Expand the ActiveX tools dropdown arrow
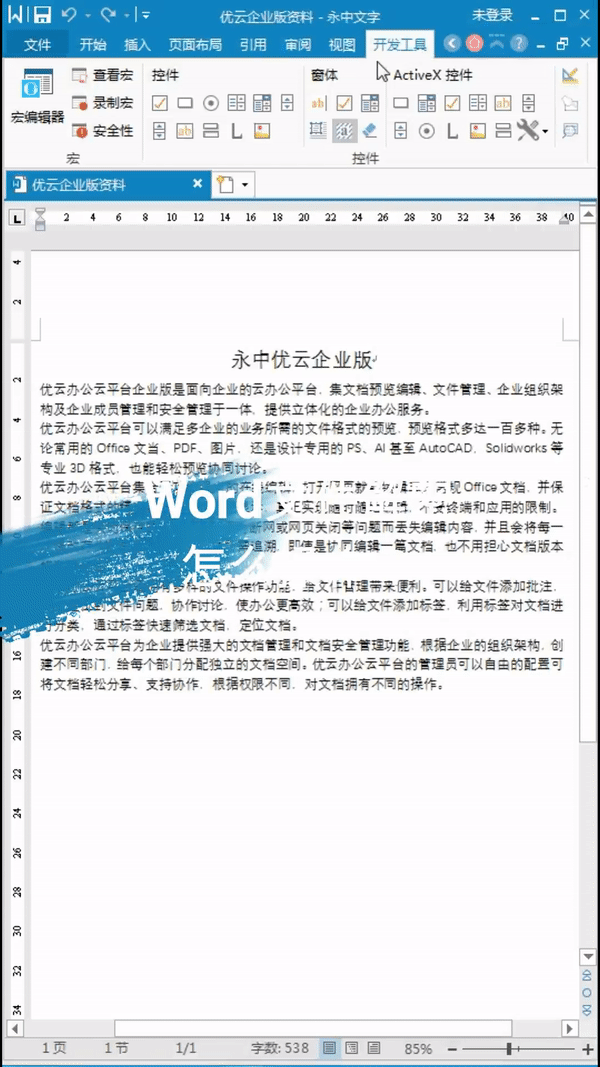This screenshot has height=1067, width=600. coord(545,131)
